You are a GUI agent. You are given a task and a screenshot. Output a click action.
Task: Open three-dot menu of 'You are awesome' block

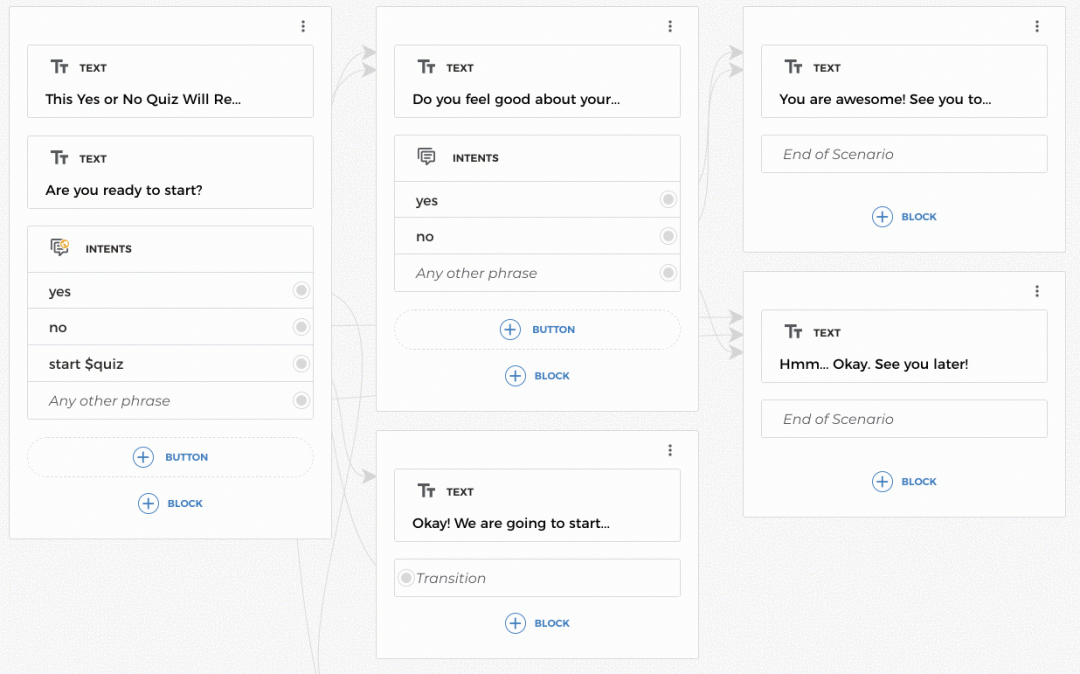point(1037,27)
